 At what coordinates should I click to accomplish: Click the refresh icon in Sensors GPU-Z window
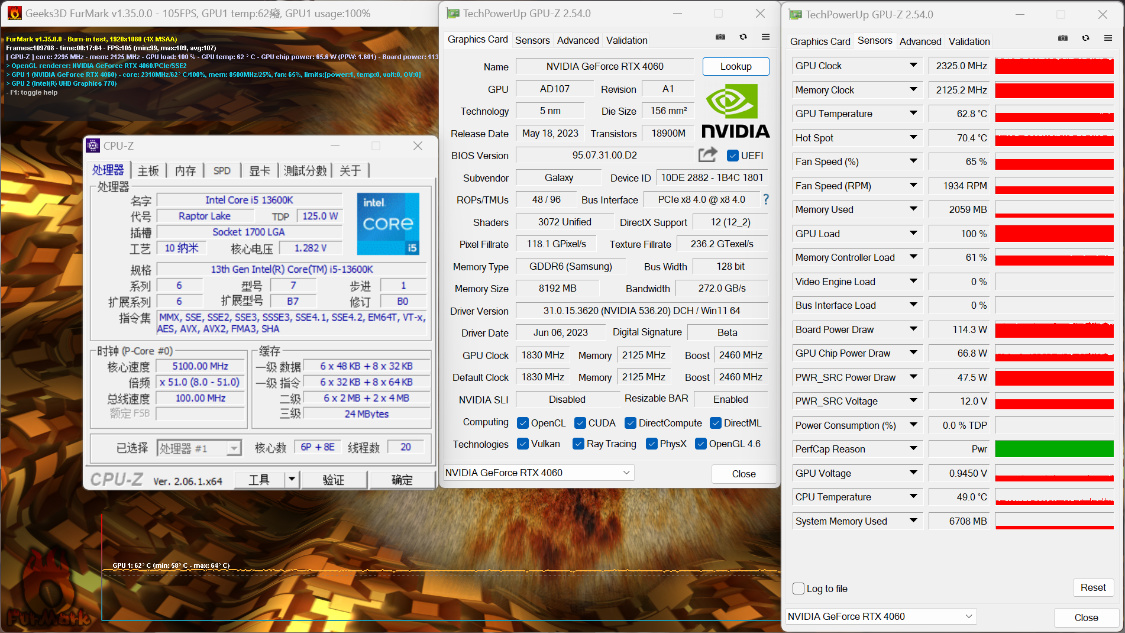pyautogui.click(x=1086, y=38)
